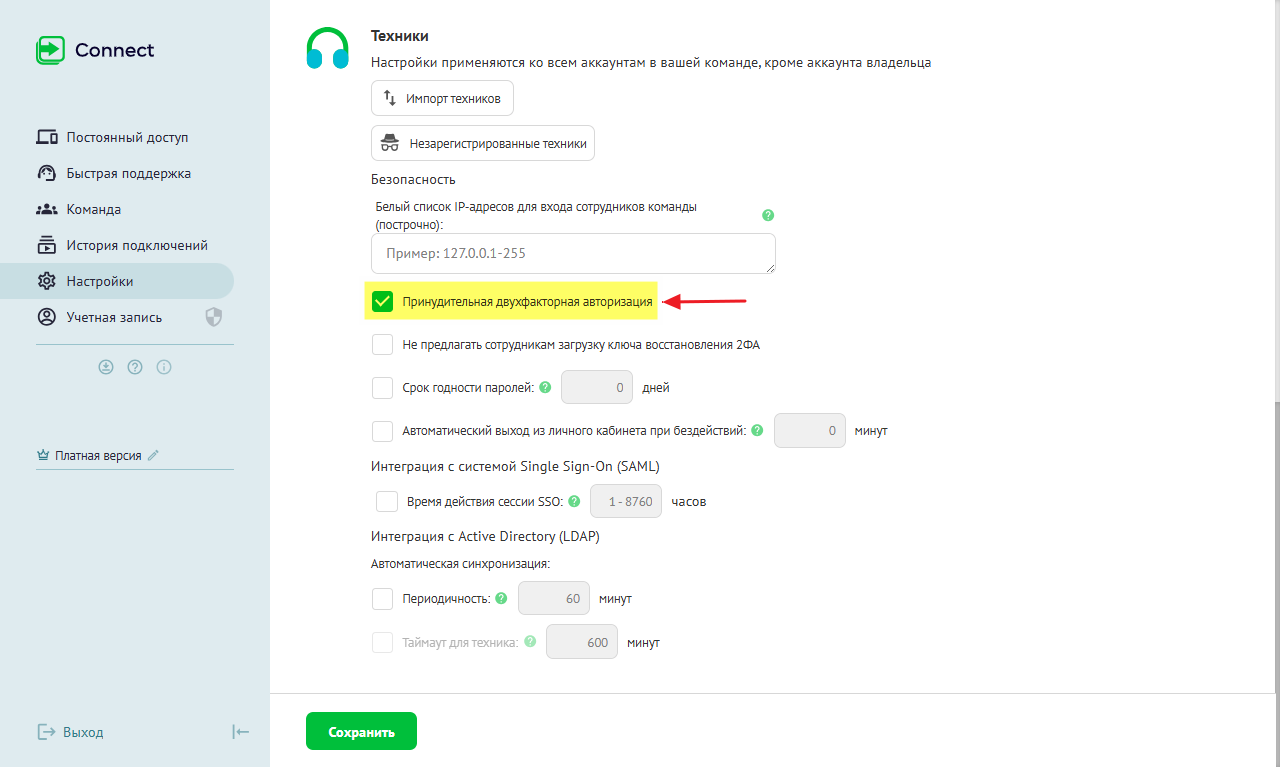Enable the Срок годности паролей checkbox
This screenshot has height=767, width=1280.
[x=382, y=387]
